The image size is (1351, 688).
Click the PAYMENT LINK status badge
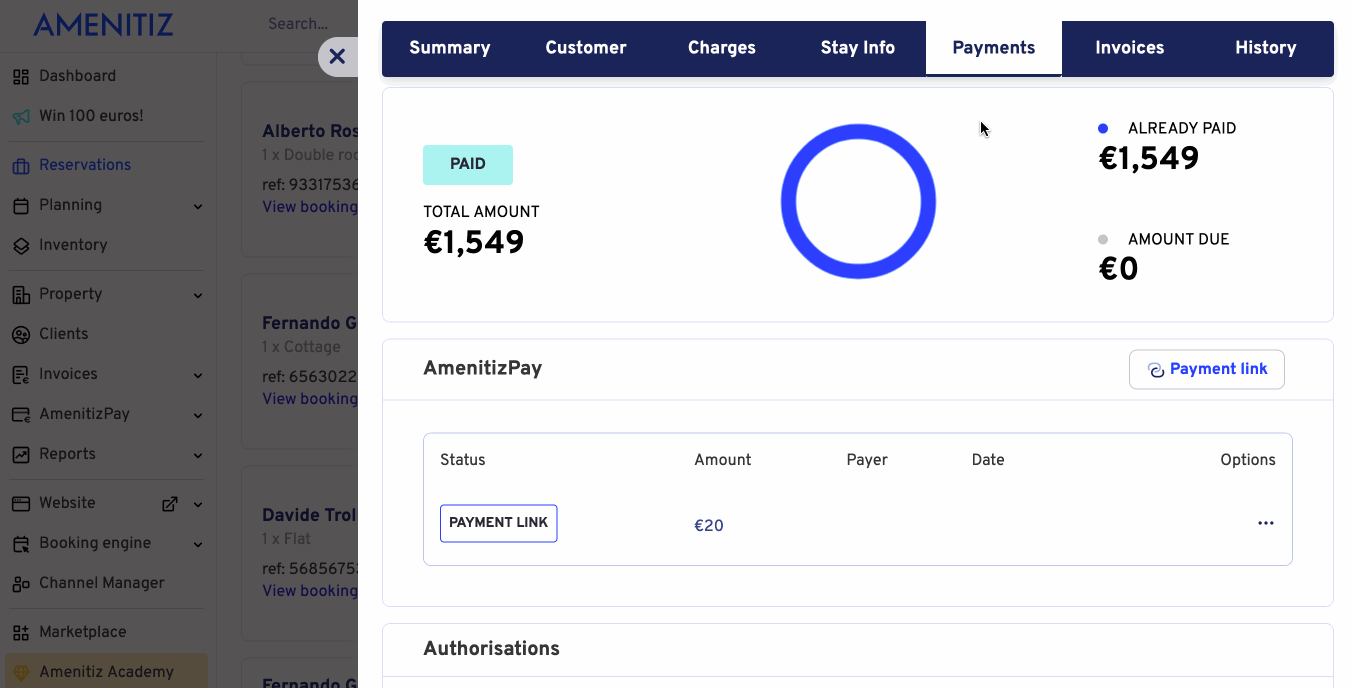[x=499, y=523]
